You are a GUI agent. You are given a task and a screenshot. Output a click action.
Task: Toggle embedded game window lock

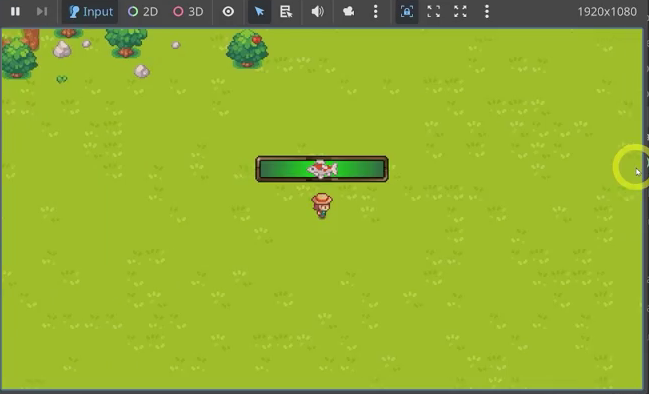click(407, 12)
